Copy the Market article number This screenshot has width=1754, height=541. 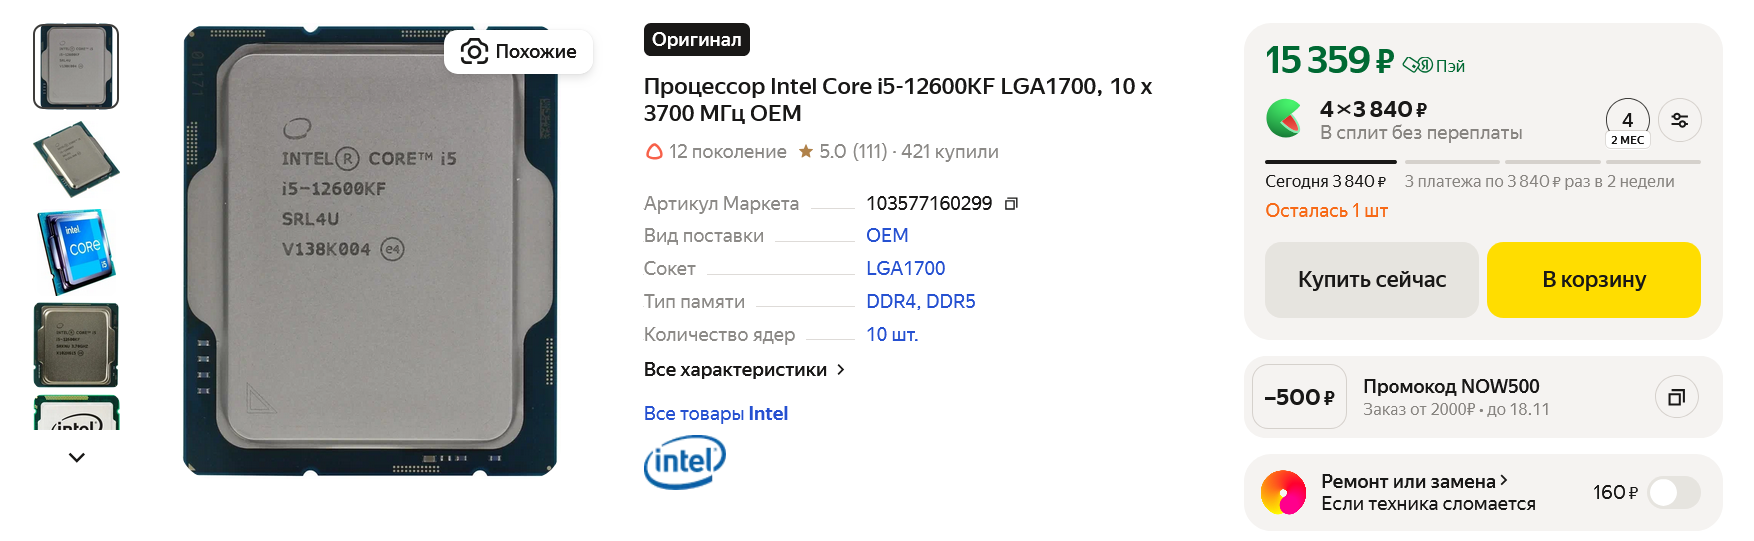(1011, 204)
